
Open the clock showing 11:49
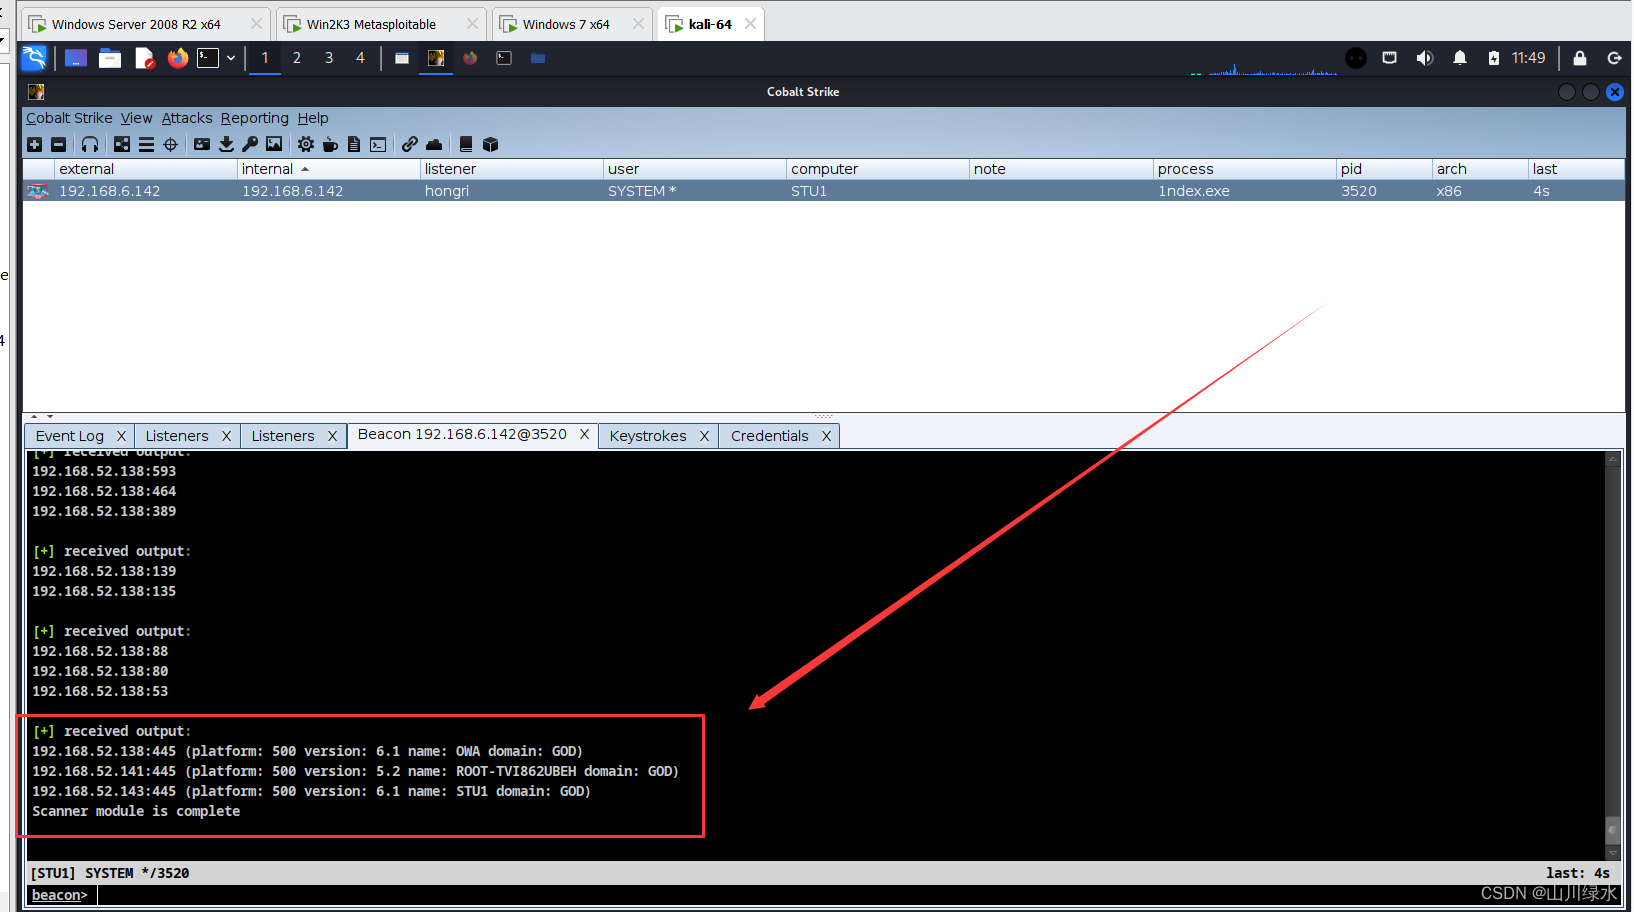click(1528, 58)
